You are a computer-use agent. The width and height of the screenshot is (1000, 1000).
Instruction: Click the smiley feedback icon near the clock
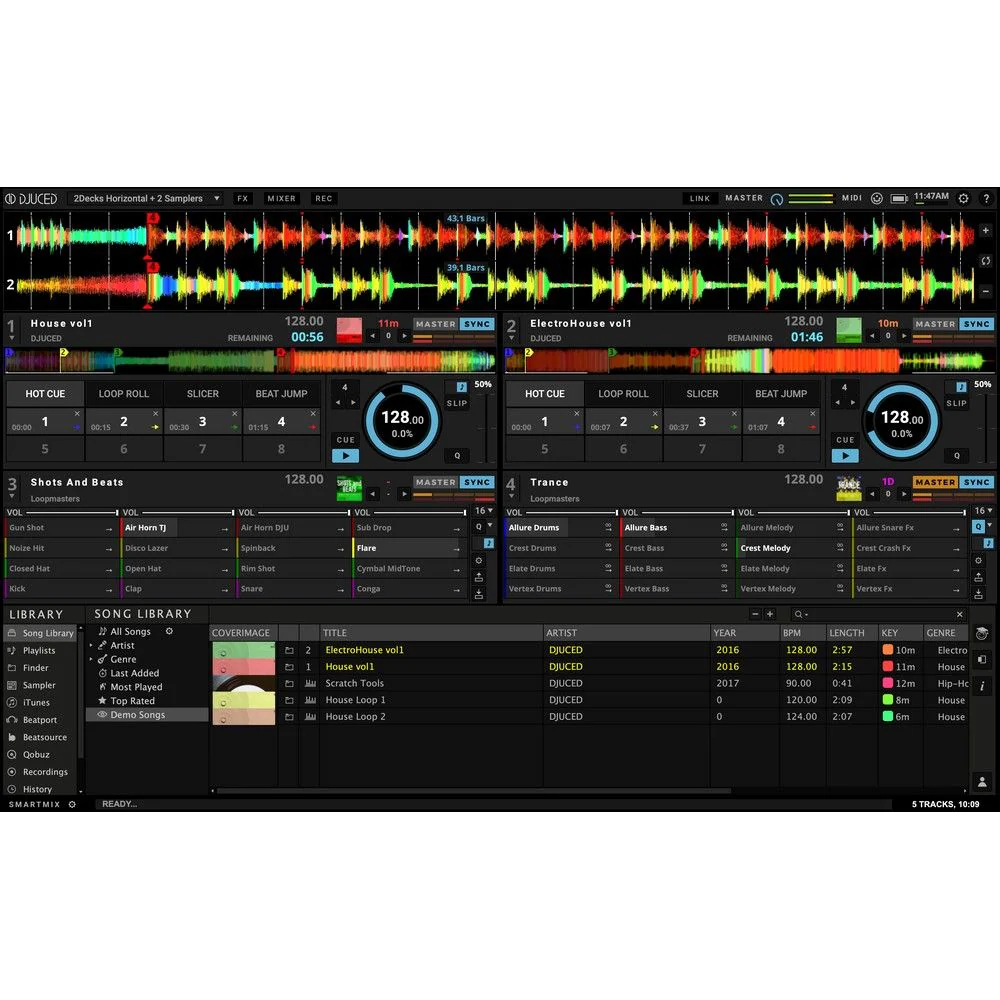(877, 198)
